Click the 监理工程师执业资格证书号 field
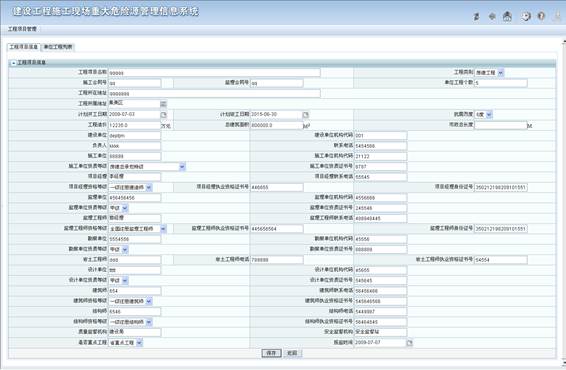This screenshot has height=370, width=566. pos(277,228)
